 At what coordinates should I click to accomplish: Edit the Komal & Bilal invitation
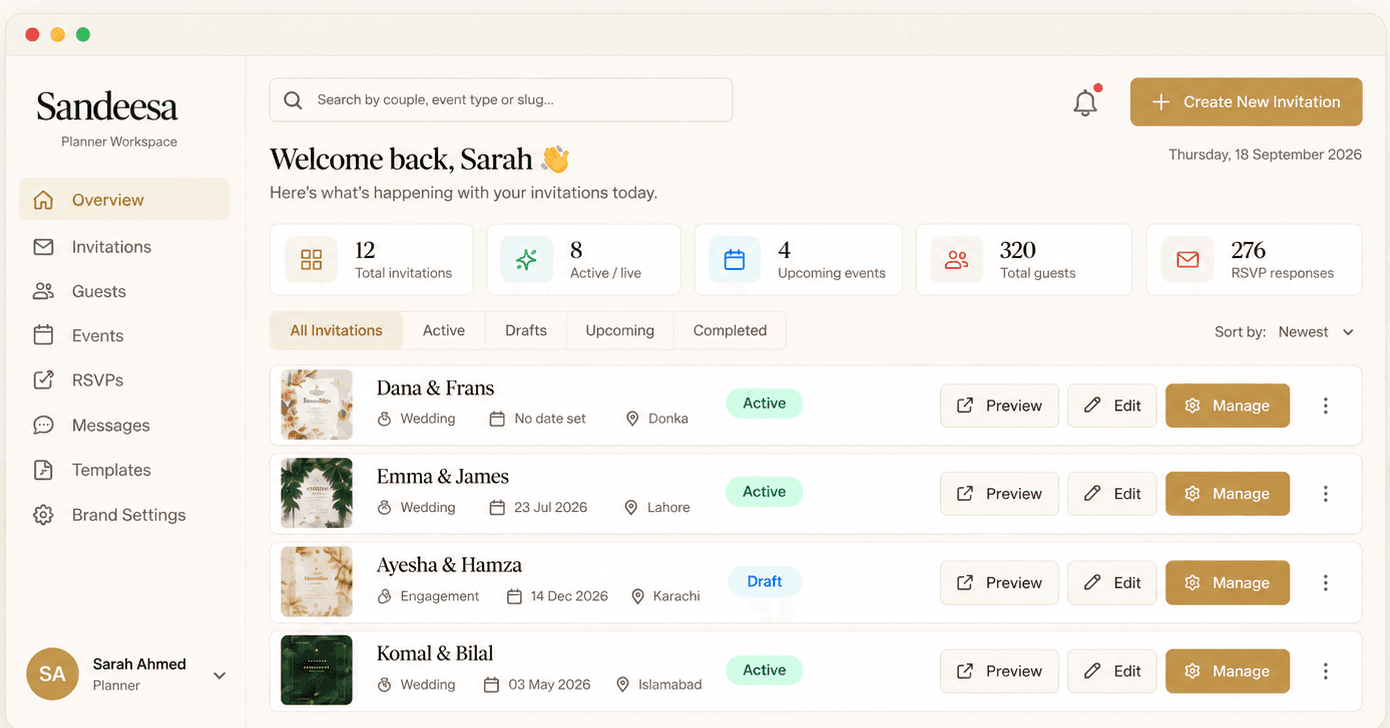(x=1112, y=671)
